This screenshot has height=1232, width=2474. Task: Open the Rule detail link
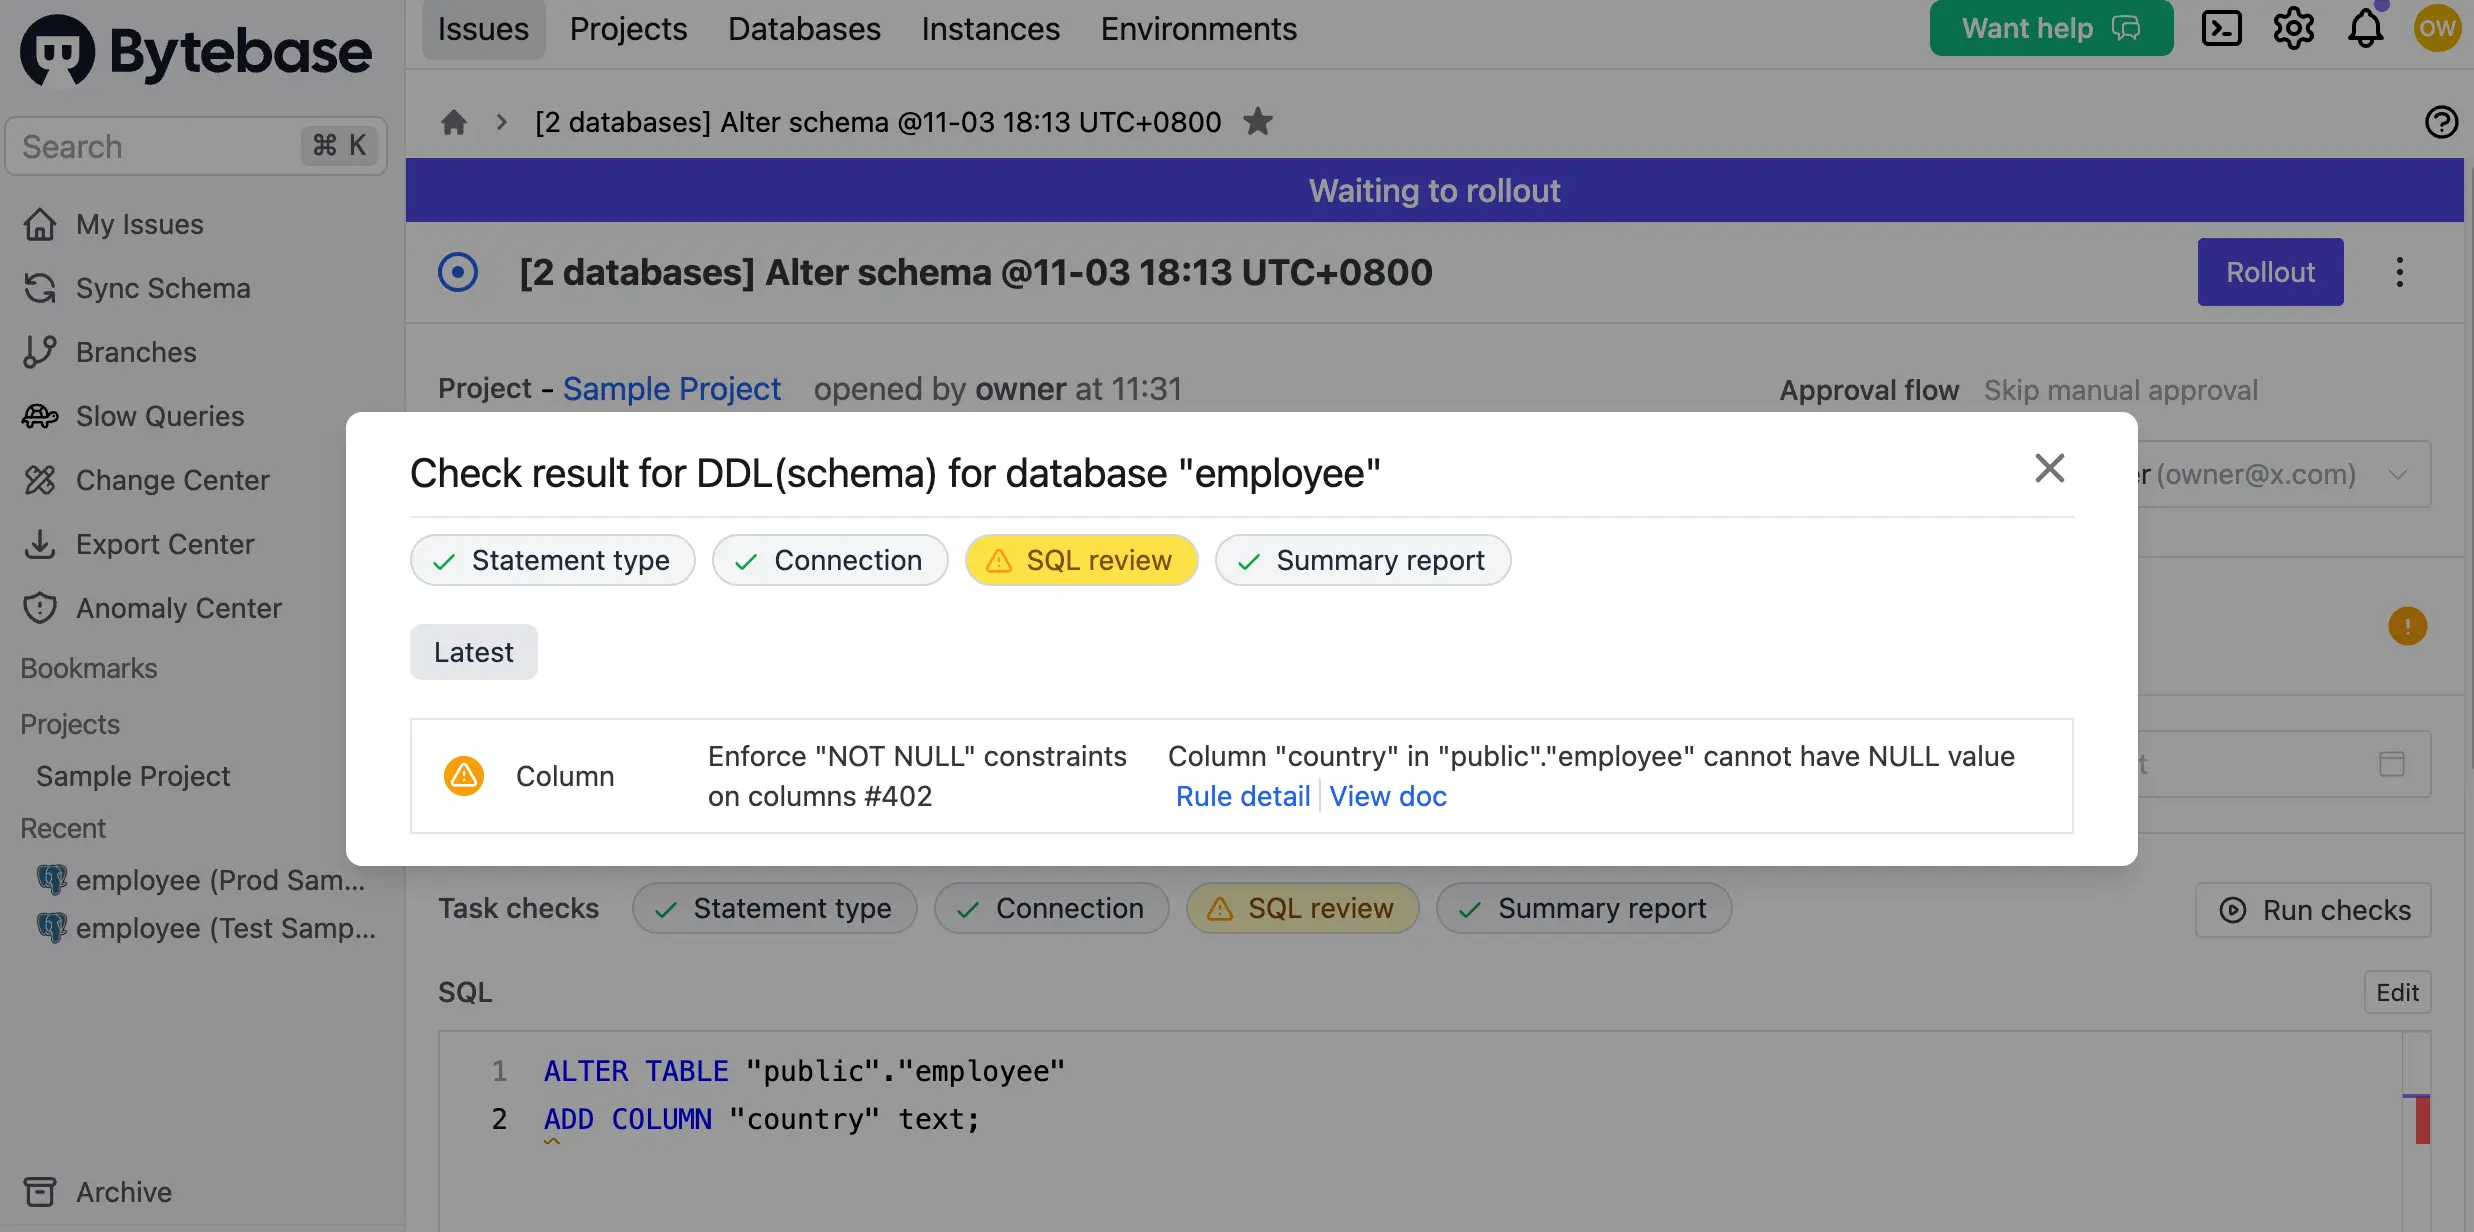[x=1243, y=796]
